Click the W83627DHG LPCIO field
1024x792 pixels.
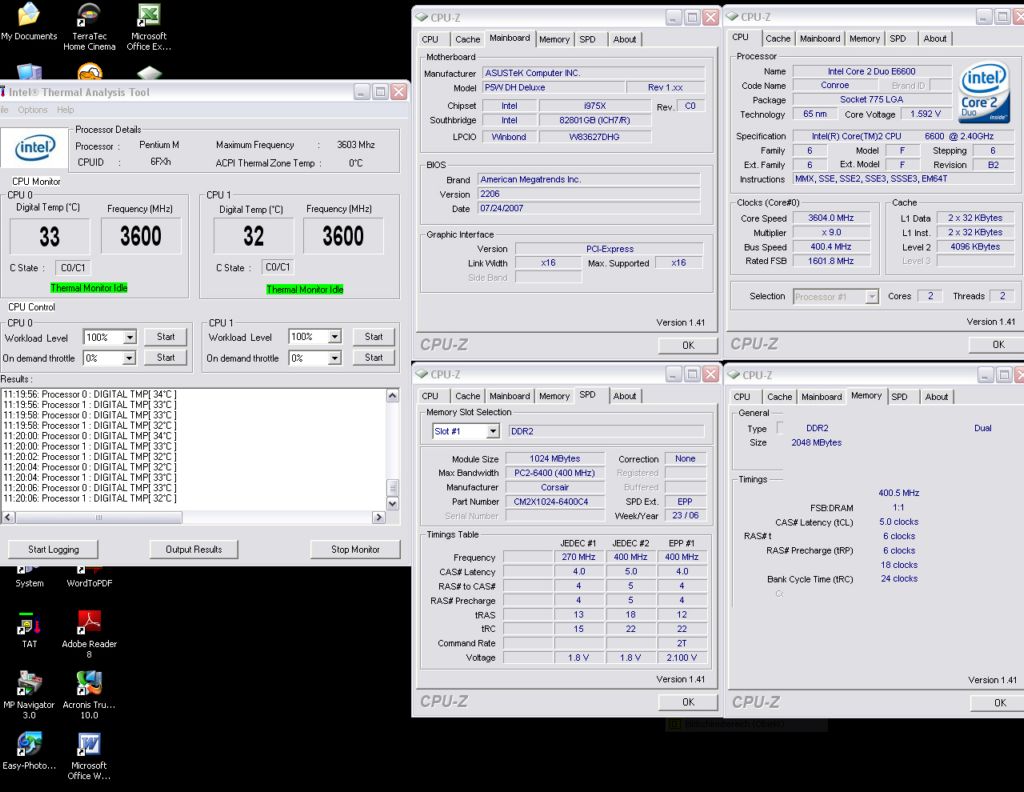(594, 137)
